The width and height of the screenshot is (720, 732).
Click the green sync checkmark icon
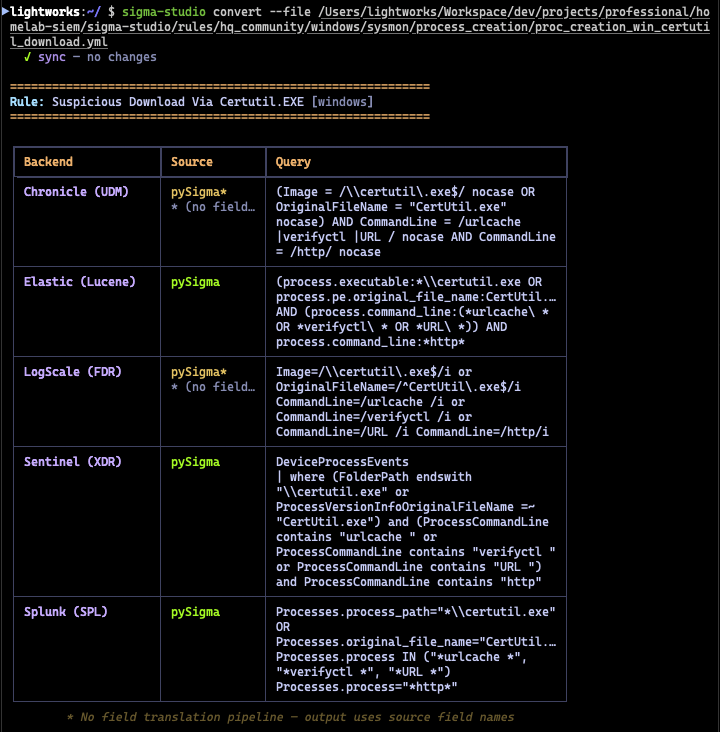click(x=28, y=58)
